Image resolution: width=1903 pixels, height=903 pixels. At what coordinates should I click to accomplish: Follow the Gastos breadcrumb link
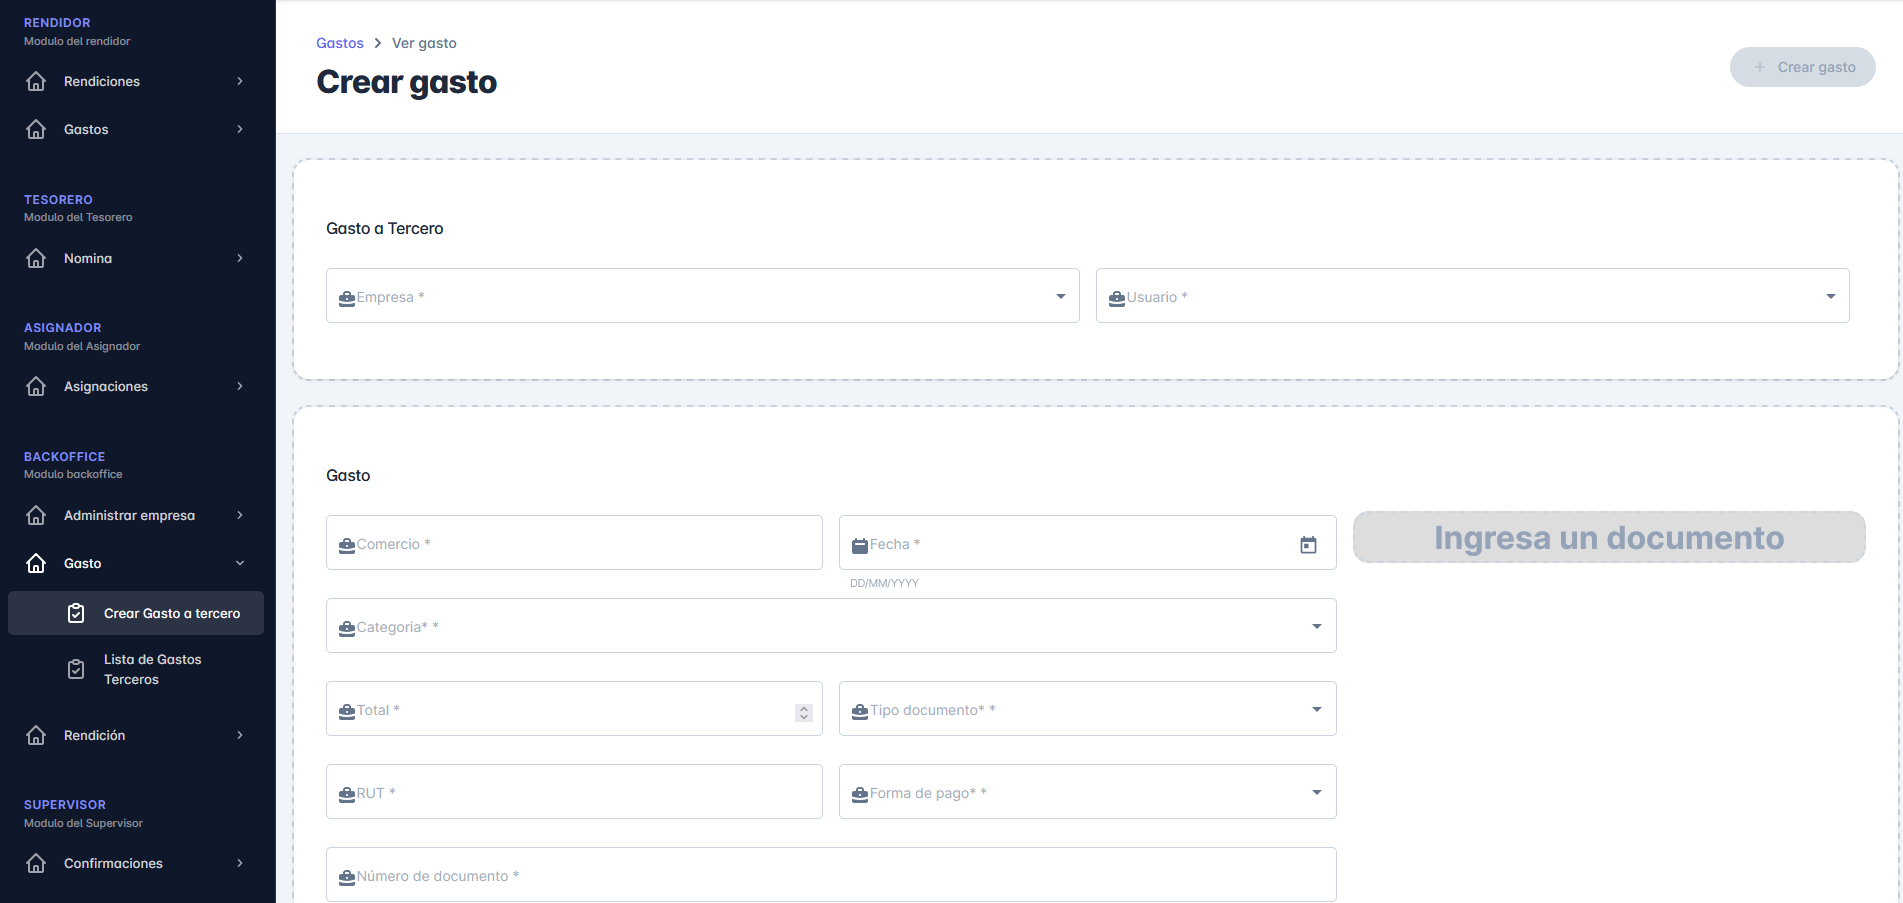click(x=340, y=43)
